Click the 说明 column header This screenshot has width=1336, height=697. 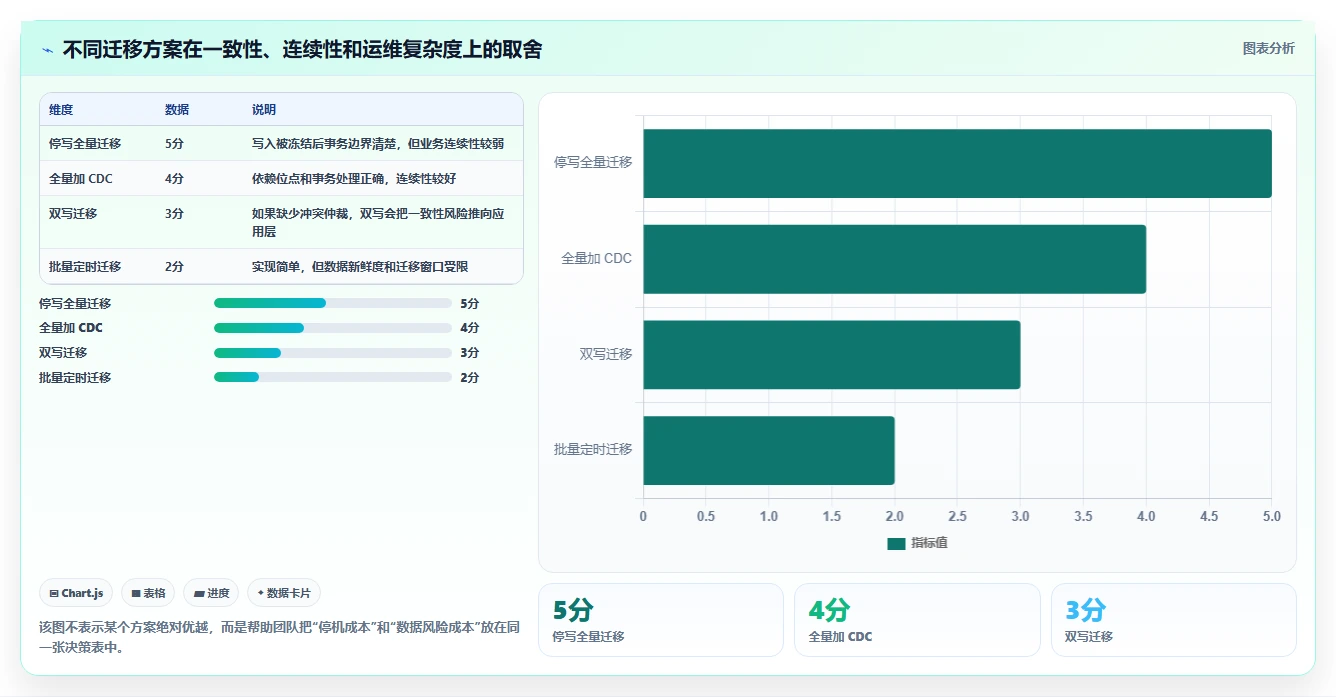(264, 110)
